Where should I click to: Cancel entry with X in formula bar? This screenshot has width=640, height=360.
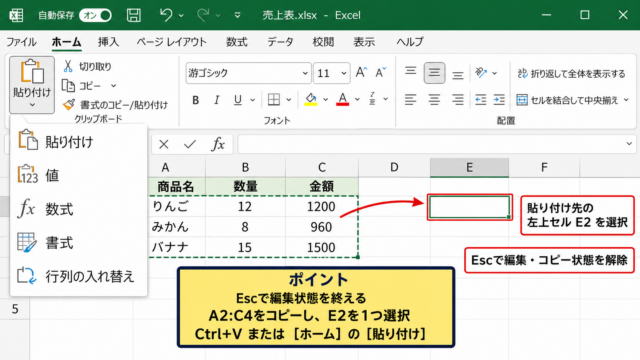(164, 144)
